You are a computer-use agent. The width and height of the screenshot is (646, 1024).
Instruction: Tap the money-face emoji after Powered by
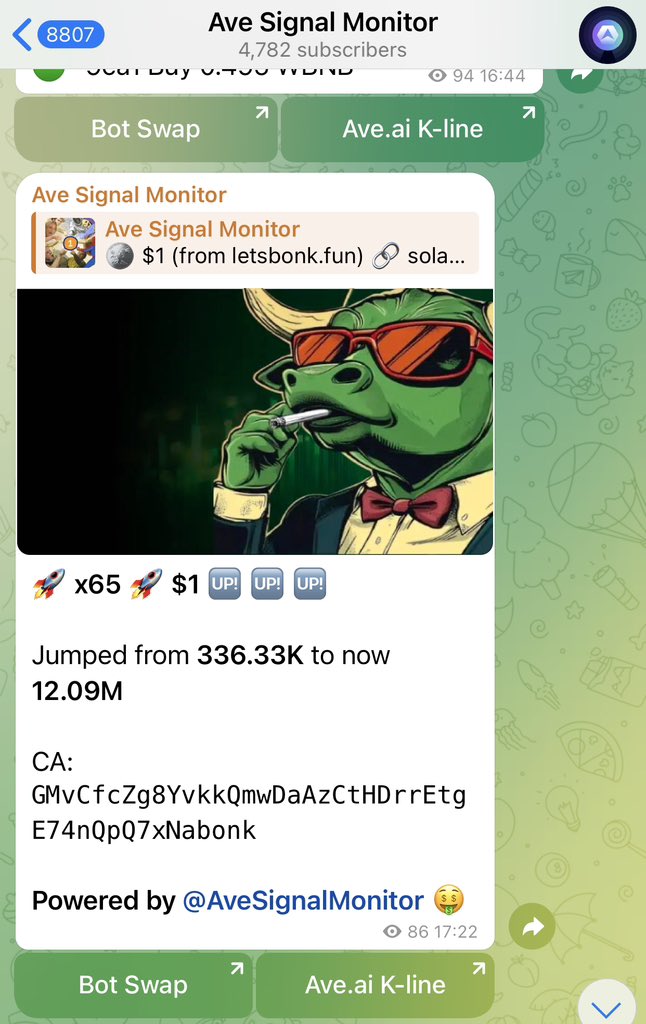tap(449, 900)
